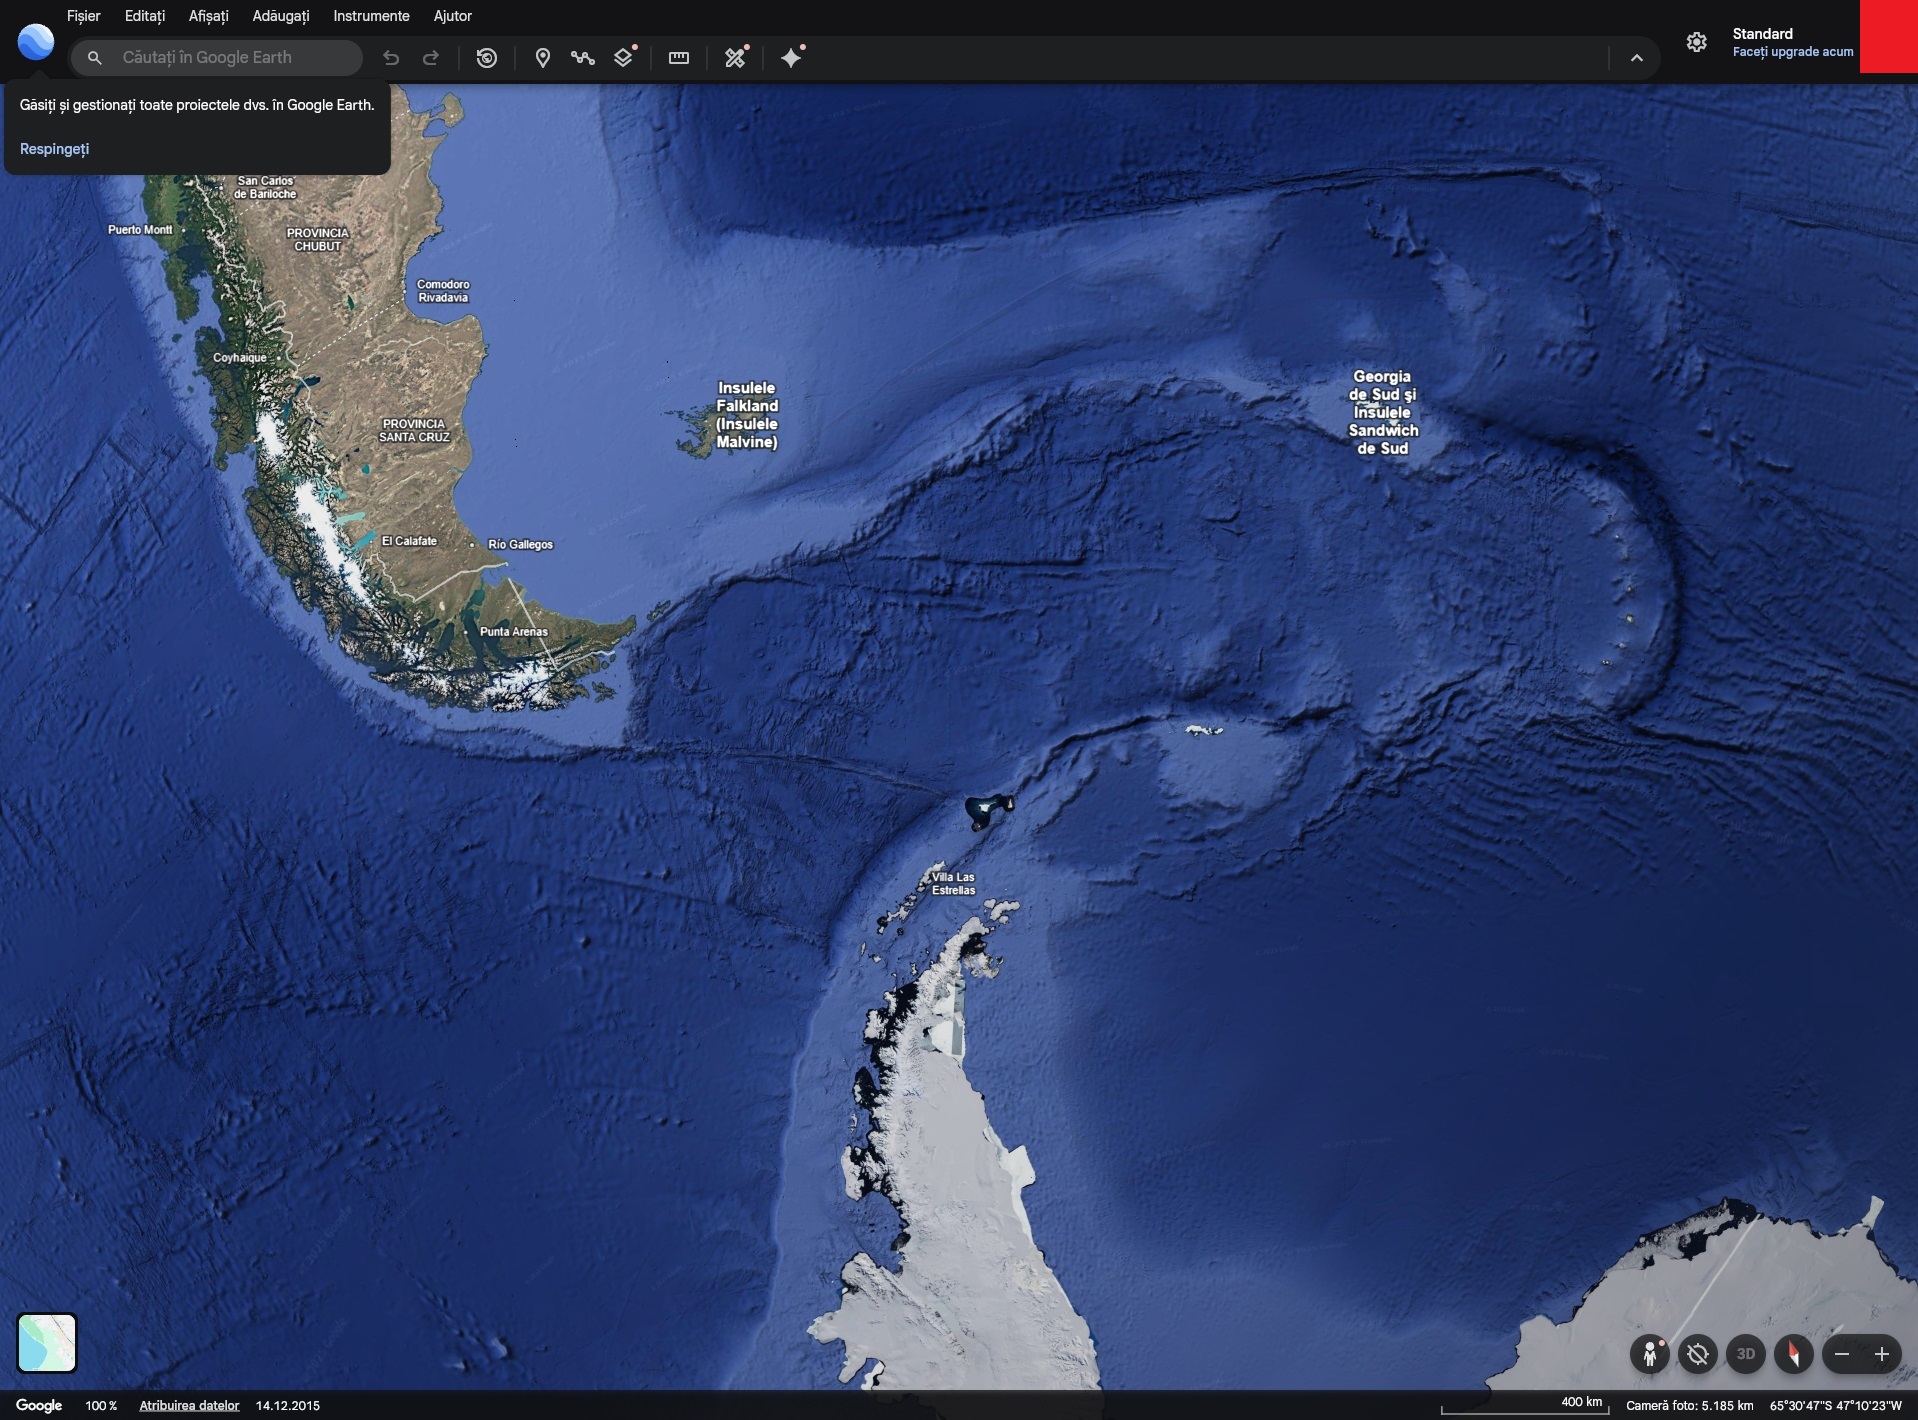
Task: Open Atribuirea datelor link
Action: tap(189, 1405)
